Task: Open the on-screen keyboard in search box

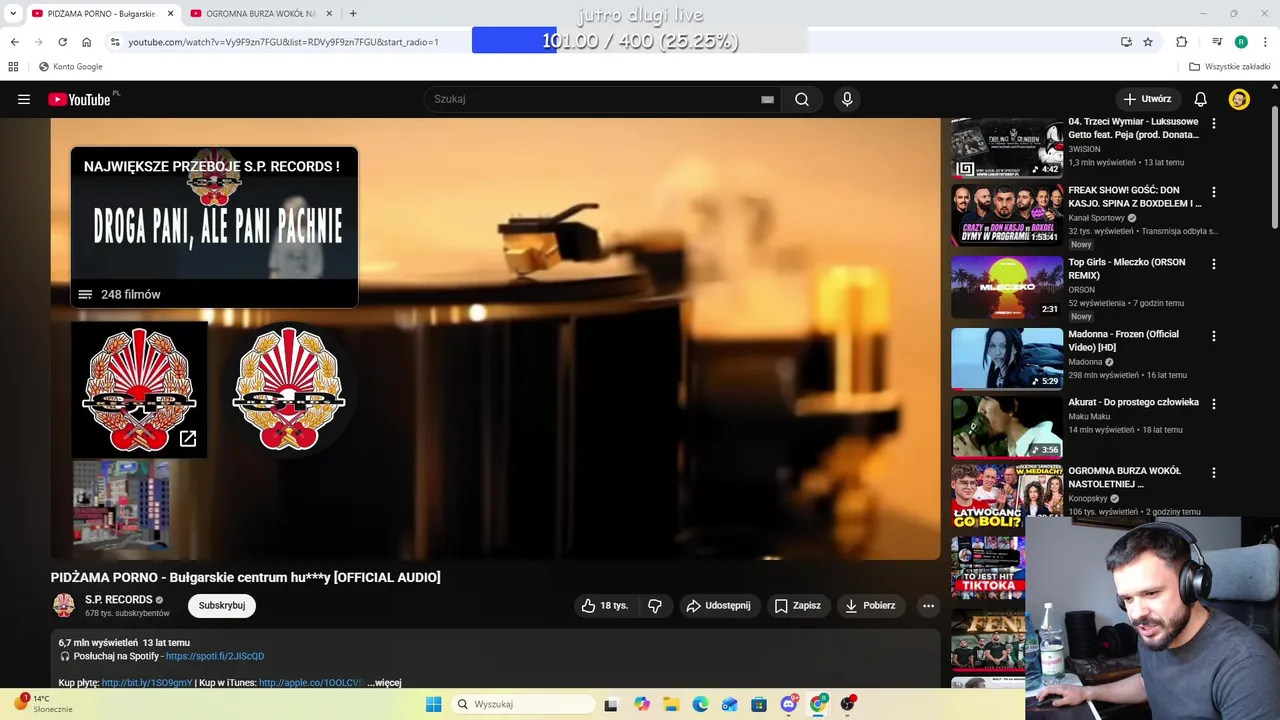Action: coord(767,99)
